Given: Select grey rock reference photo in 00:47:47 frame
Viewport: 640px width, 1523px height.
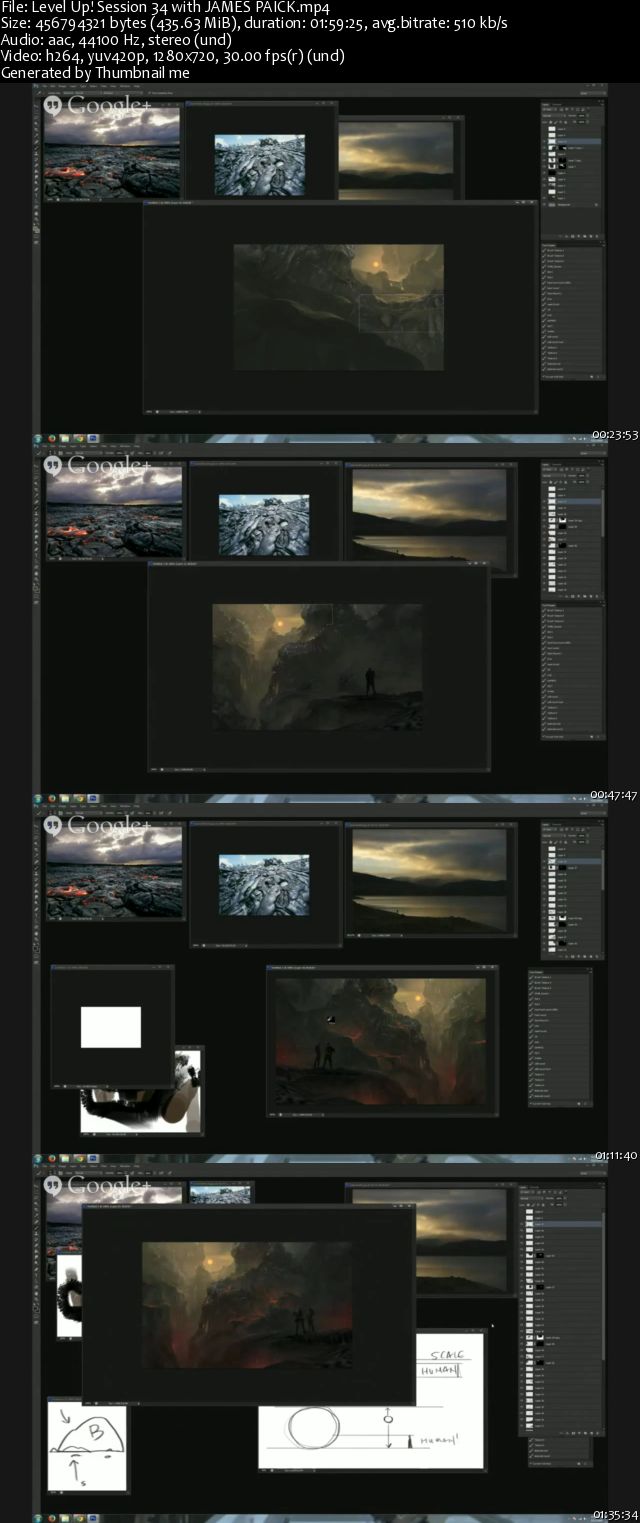Looking at the screenshot, I should pyautogui.click(x=263, y=525).
